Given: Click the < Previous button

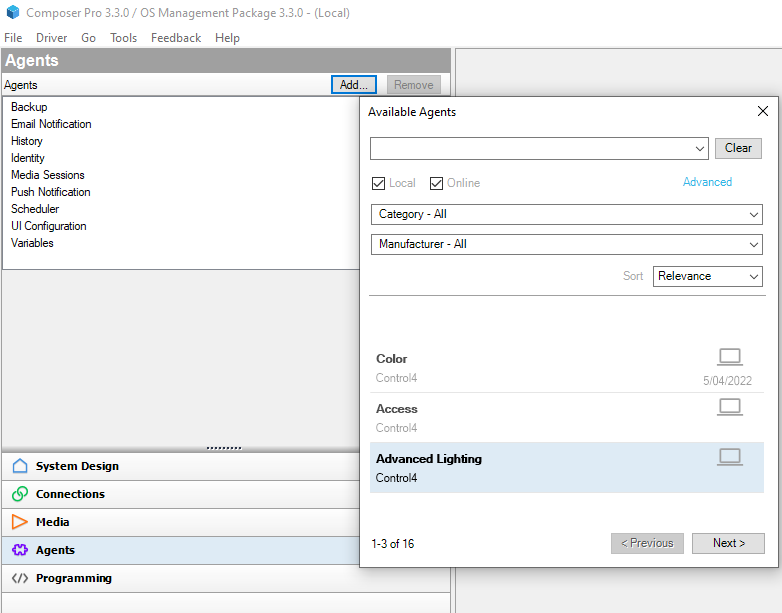Looking at the screenshot, I should coord(647,543).
